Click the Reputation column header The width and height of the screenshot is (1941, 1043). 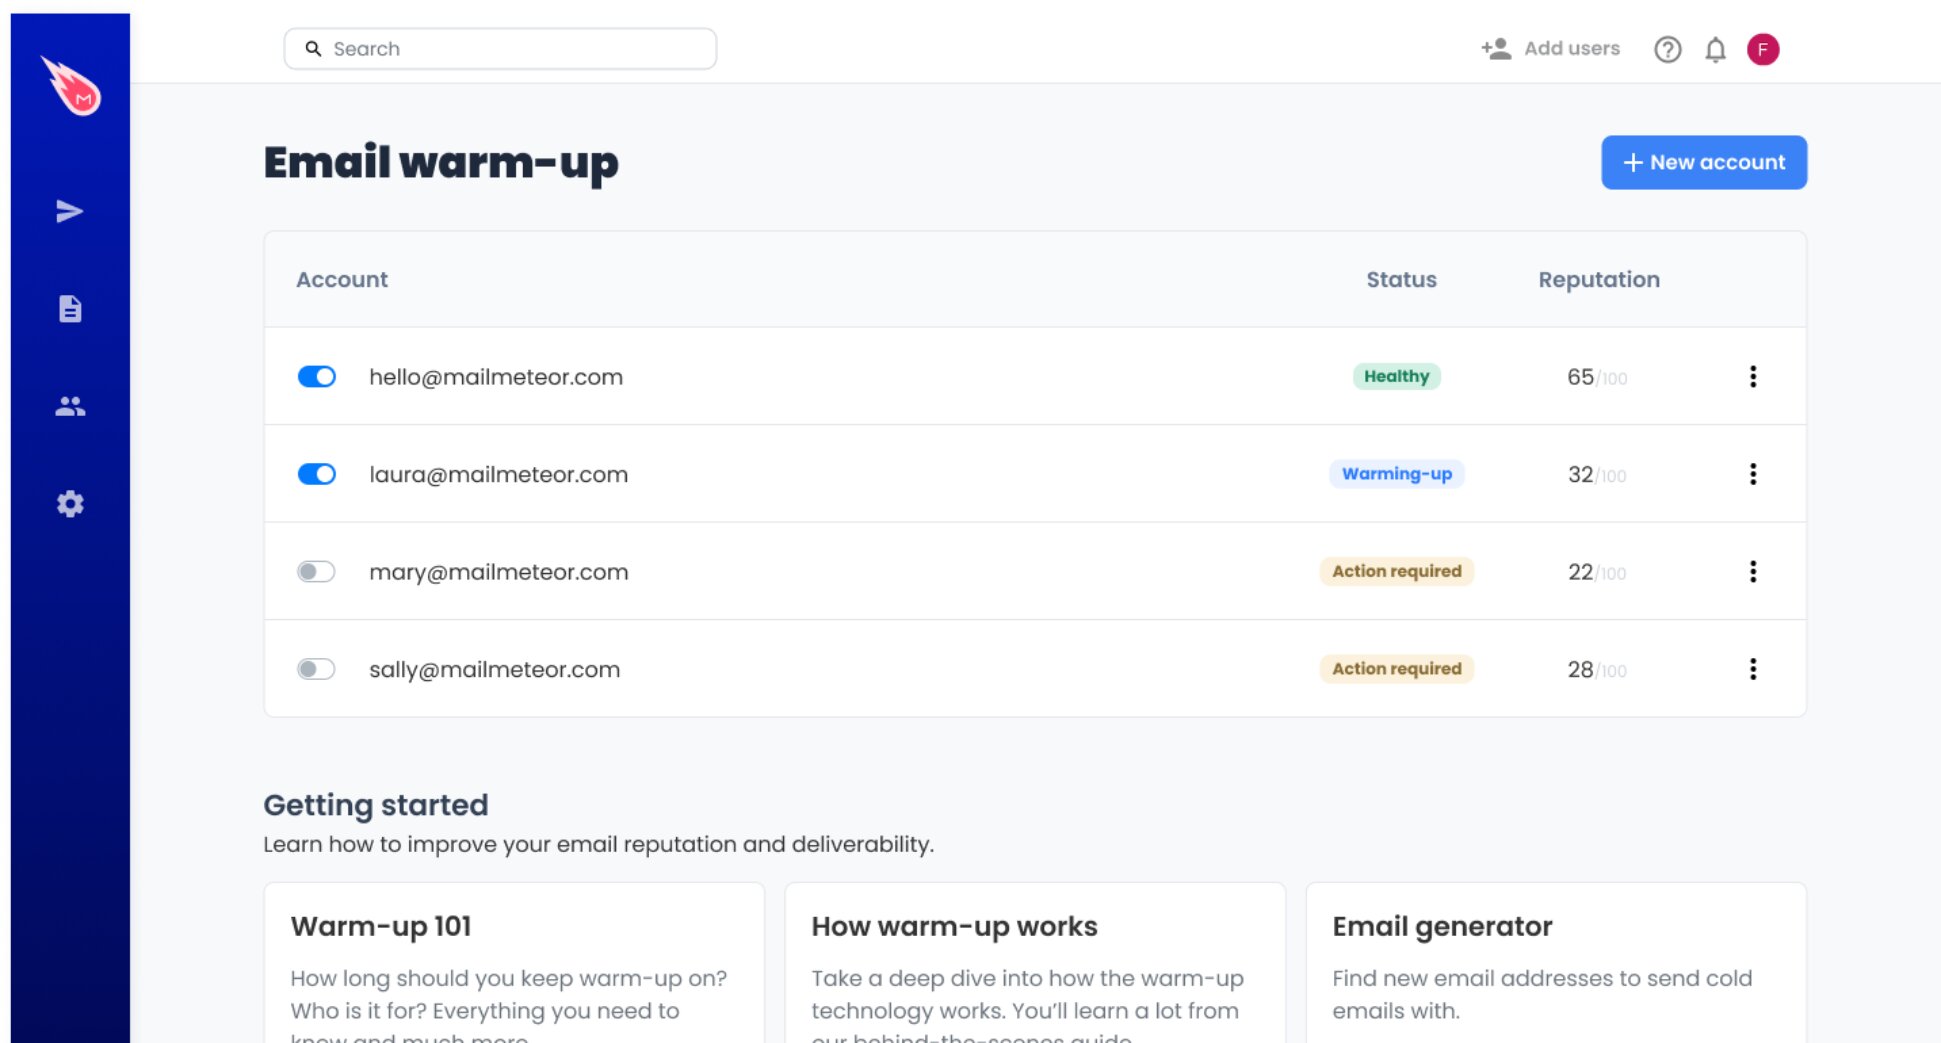[1599, 280]
